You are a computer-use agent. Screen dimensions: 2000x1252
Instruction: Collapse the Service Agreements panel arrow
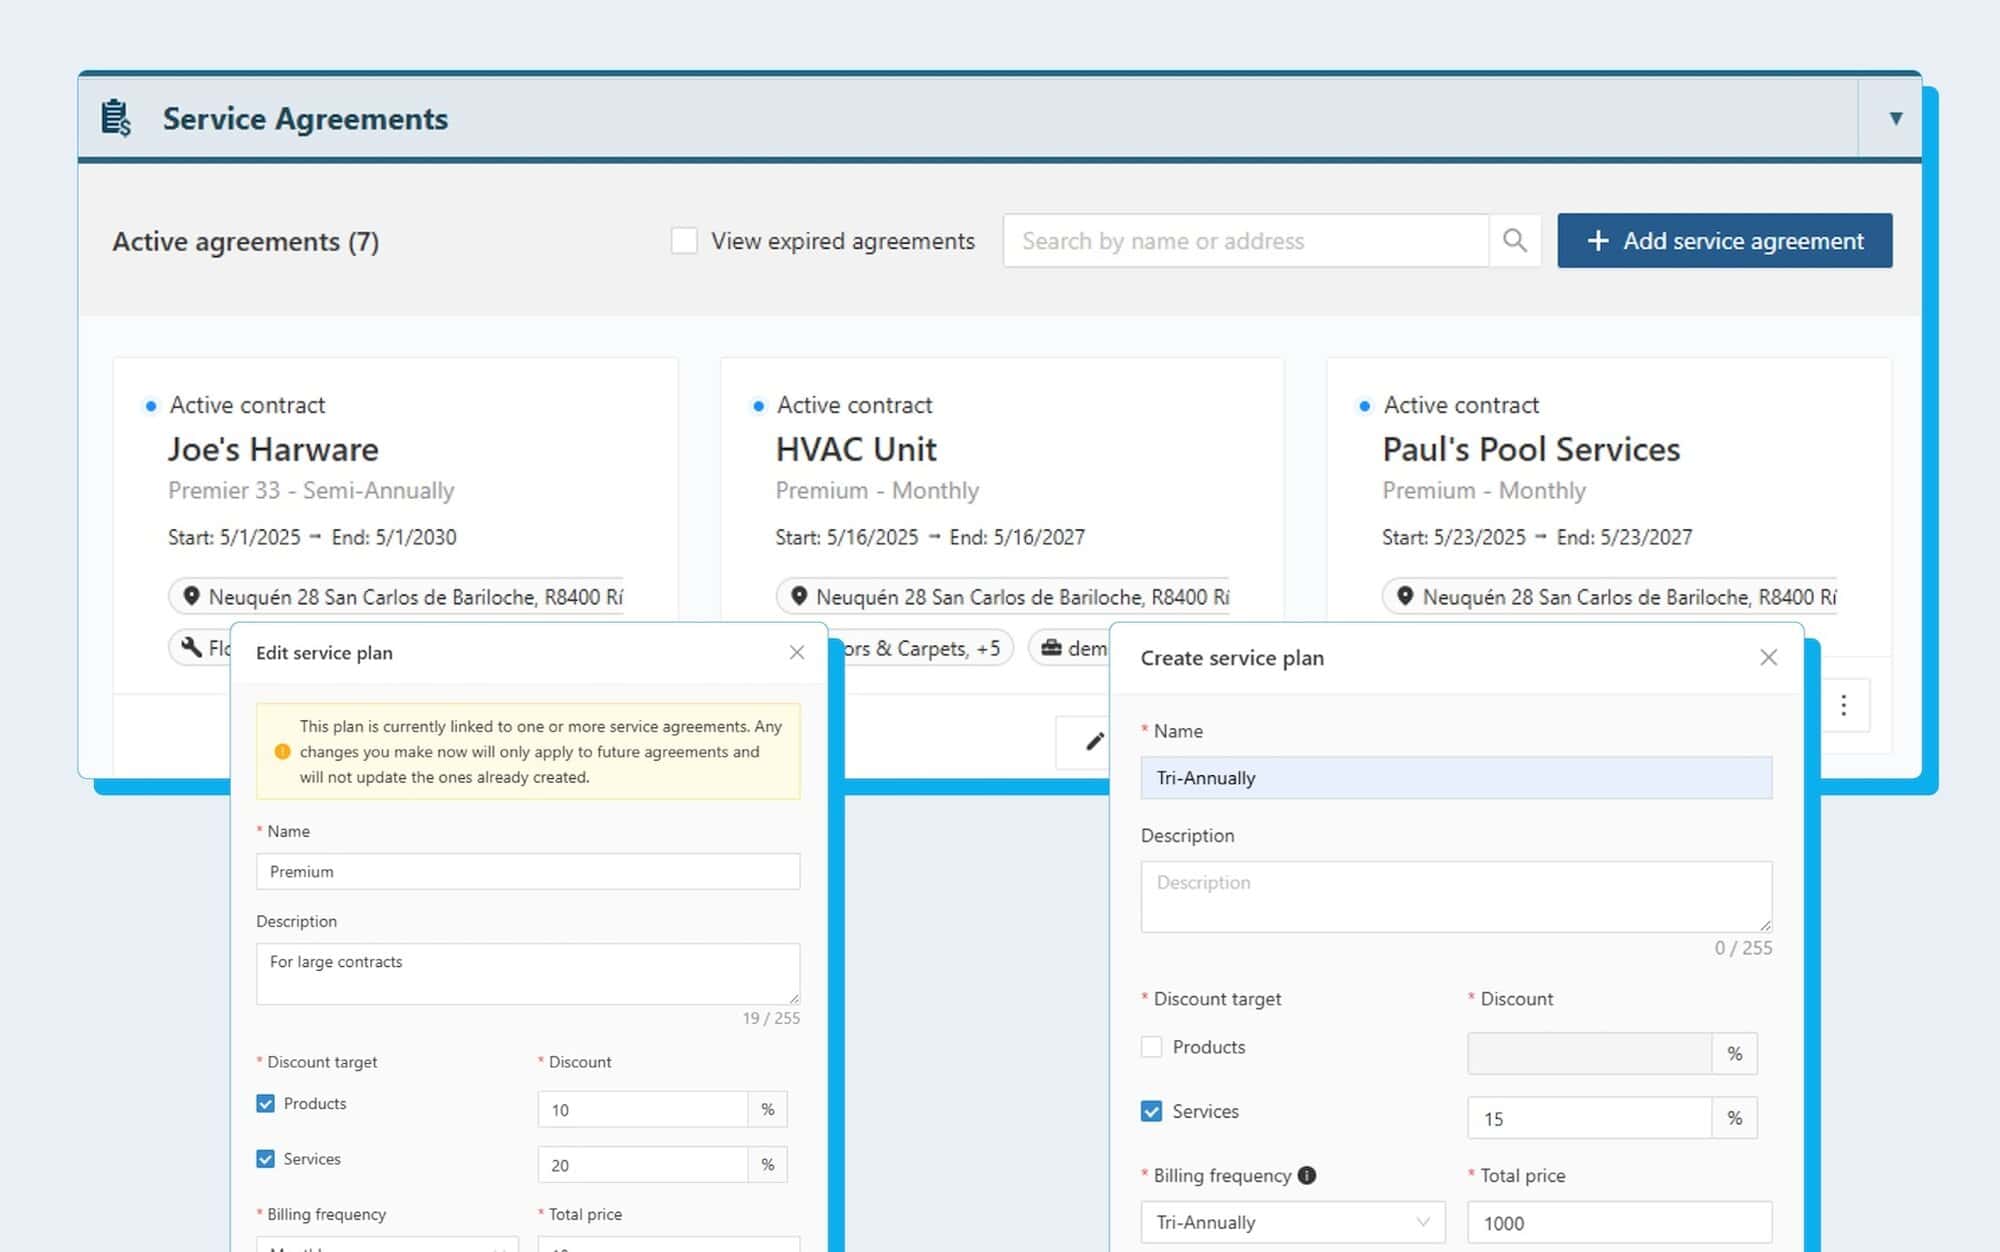click(1895, 118)
